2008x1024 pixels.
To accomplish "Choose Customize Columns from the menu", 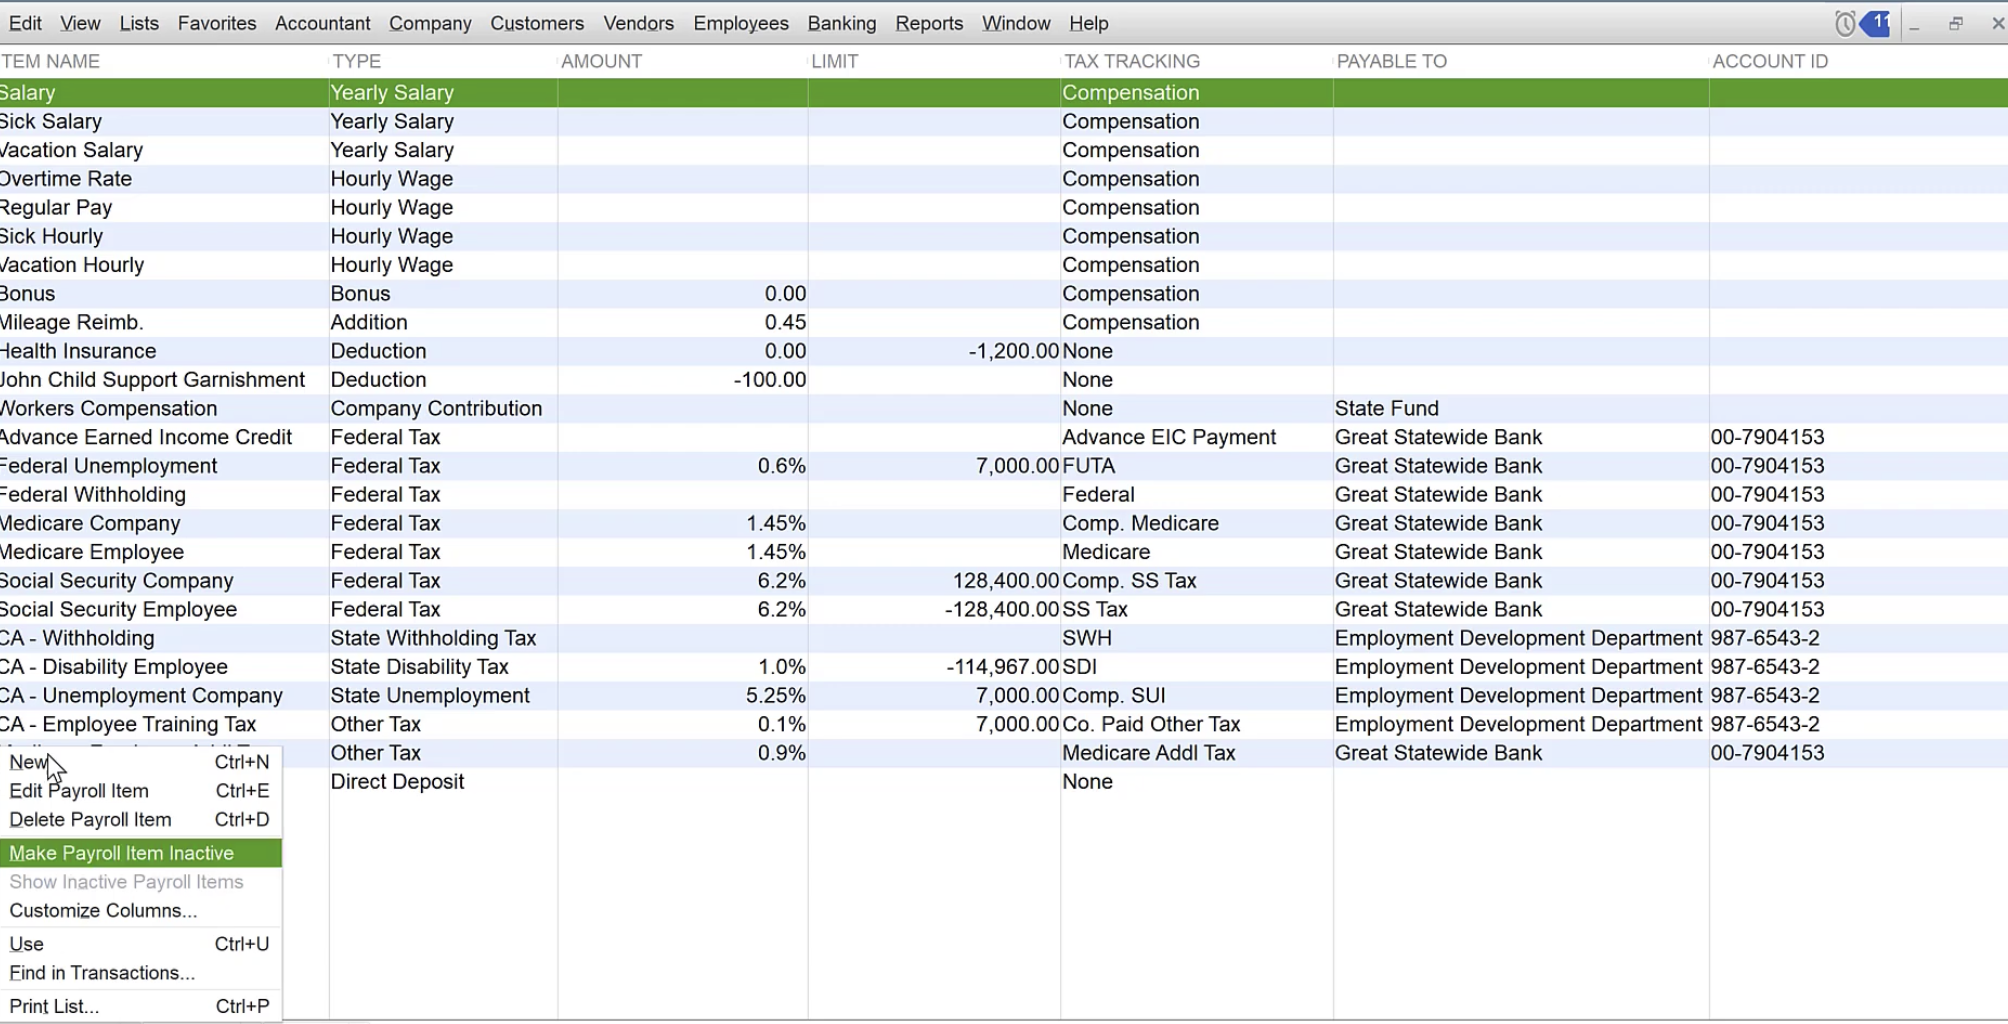I will (x=103, y=911).
